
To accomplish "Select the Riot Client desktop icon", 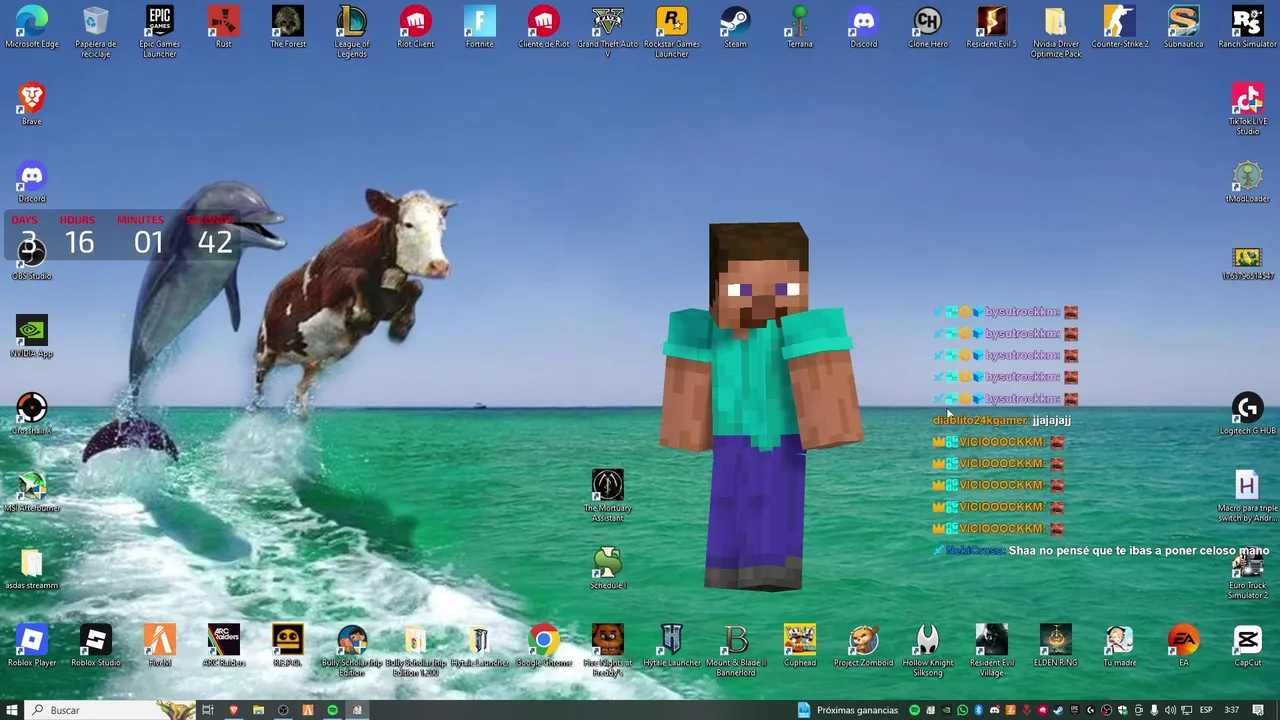I will (x=416, y=28).
